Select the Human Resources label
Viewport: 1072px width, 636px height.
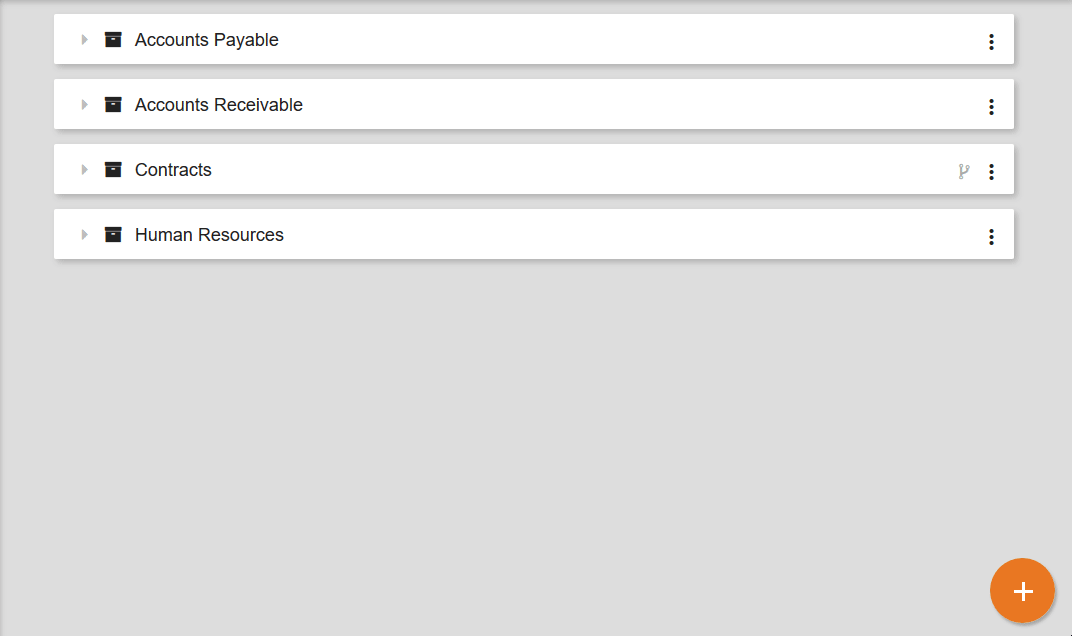point(209,235)
